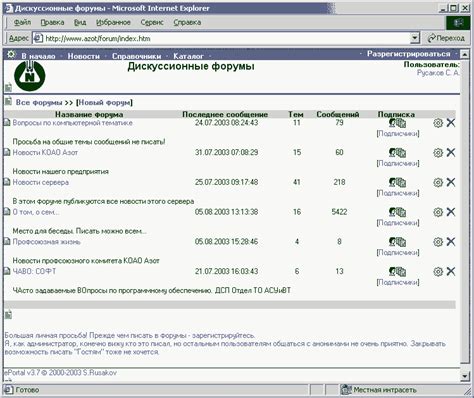The image size is (474, 398).
Task: Open the ЧАВО: СОФТ forum
Action: click(34, 271)
